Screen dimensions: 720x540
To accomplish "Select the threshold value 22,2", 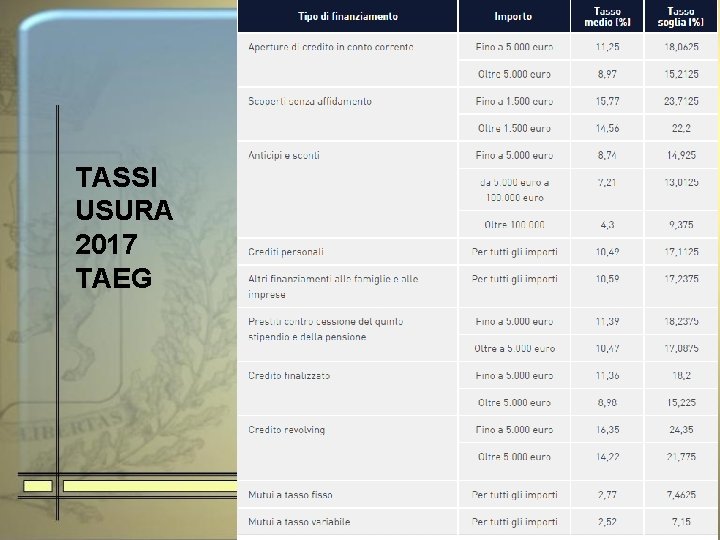I will (x=681, y=128).
